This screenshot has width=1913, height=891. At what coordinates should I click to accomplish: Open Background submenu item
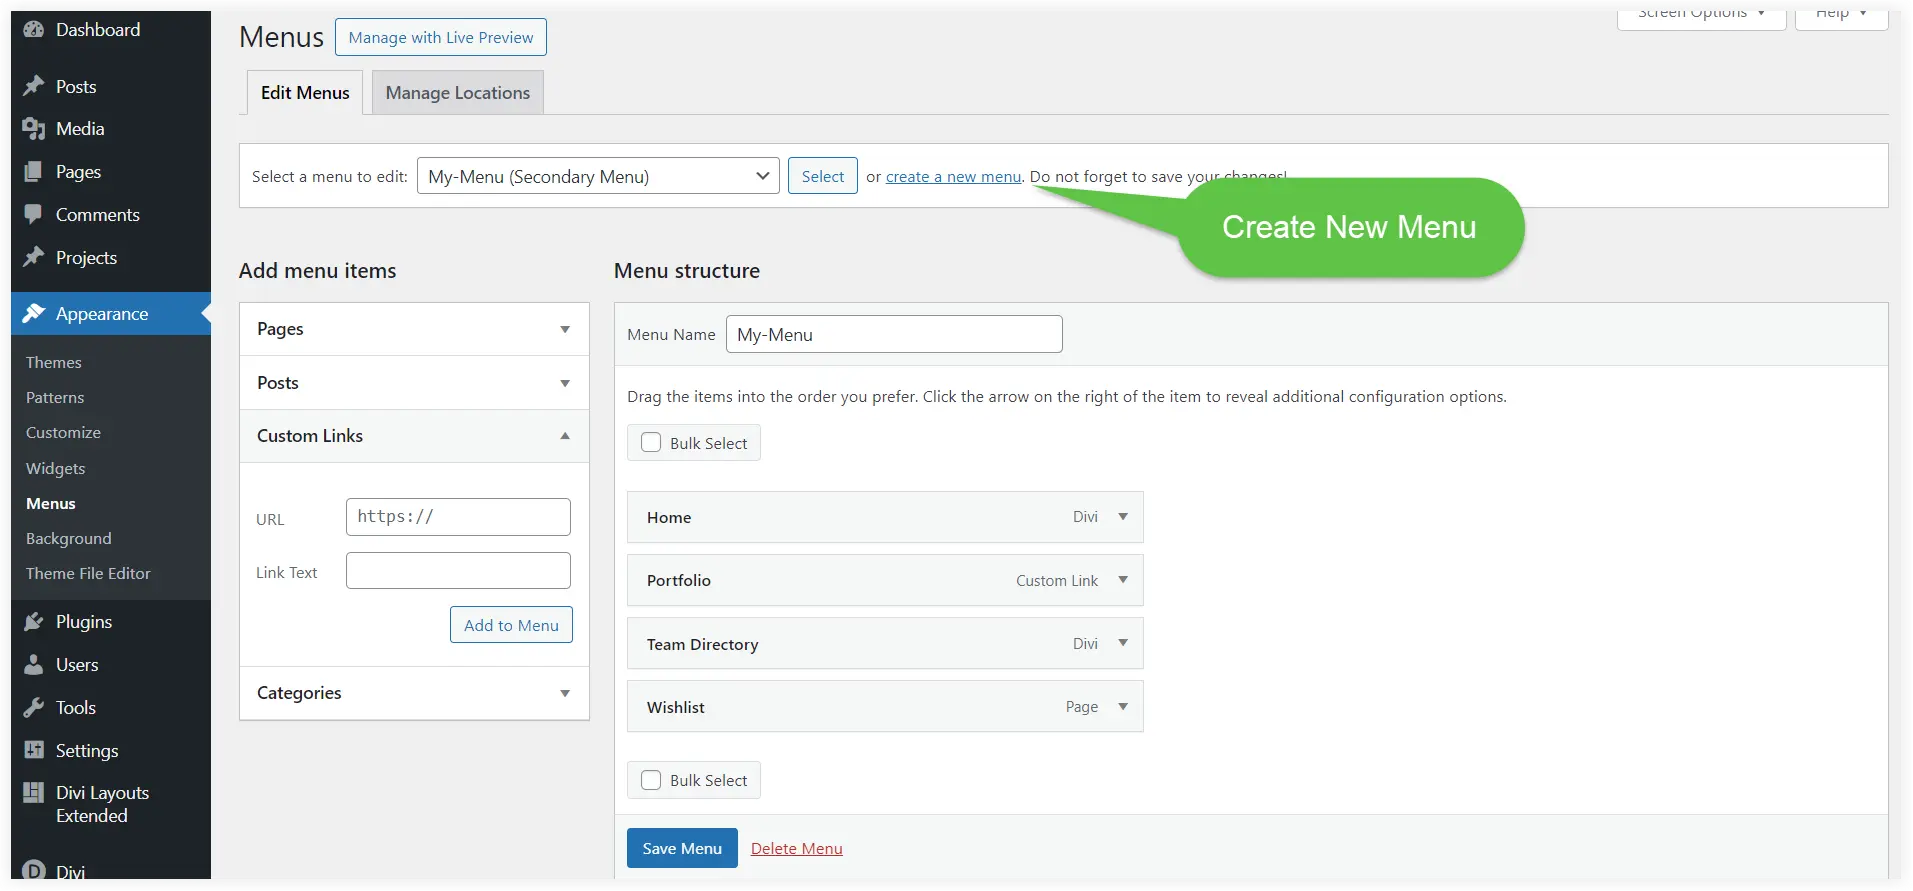[x=69, y=538]
